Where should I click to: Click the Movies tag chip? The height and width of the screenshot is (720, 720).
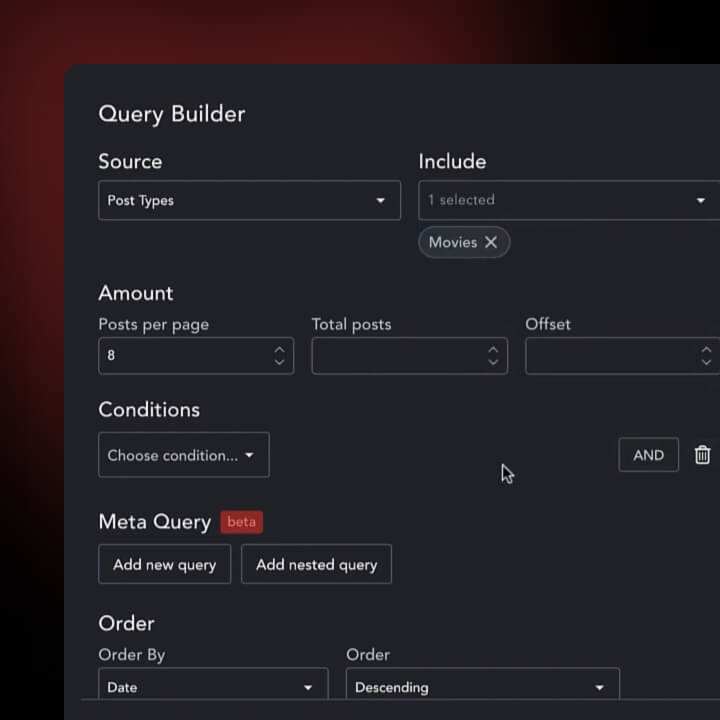click(x=452, y=242)
